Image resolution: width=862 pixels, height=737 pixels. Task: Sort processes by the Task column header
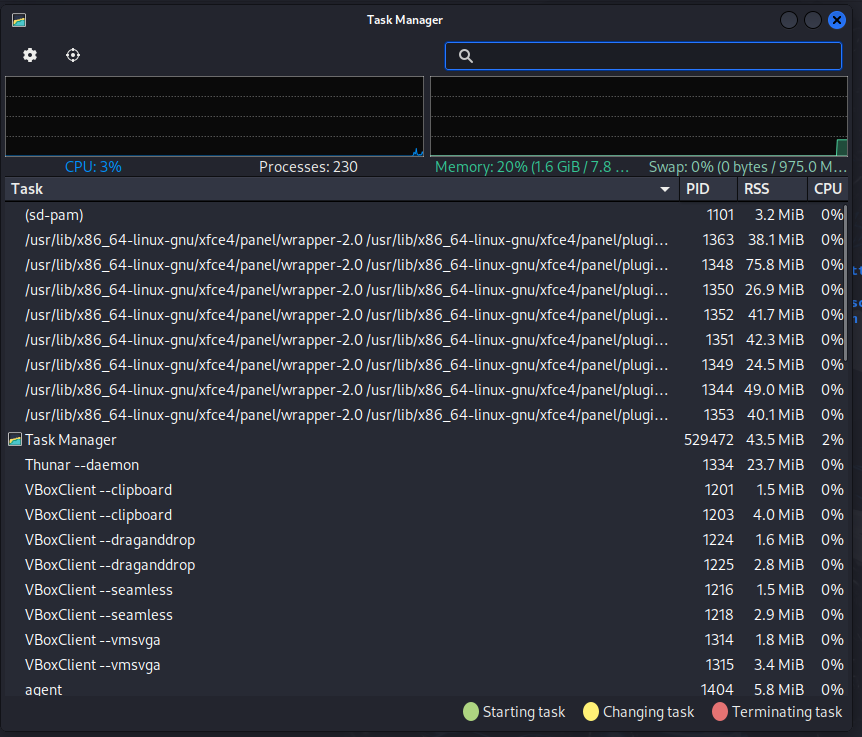[300, 189]
